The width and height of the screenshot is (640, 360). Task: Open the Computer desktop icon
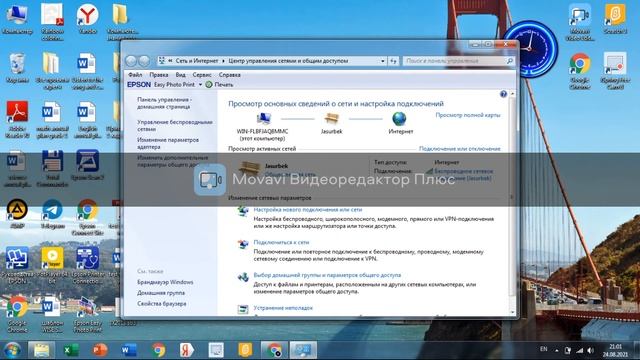[16, 19]
